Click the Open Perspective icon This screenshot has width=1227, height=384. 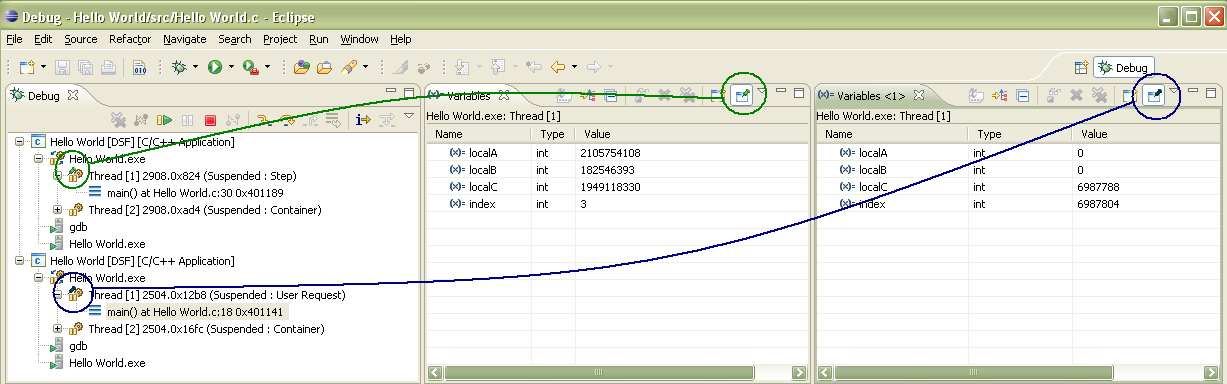pos(1080,67)
